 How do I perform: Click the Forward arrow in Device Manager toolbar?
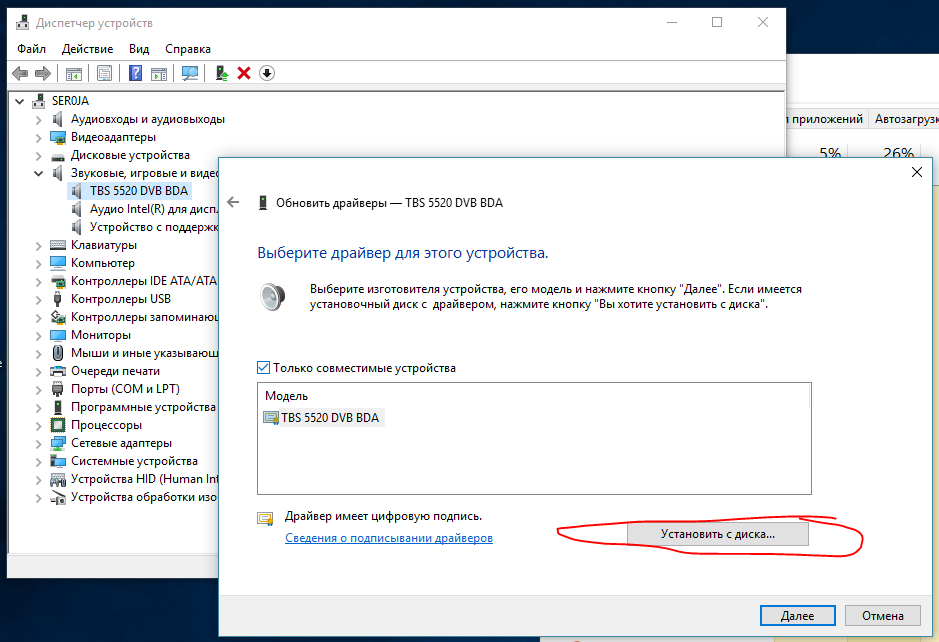(x=43, y=73)
